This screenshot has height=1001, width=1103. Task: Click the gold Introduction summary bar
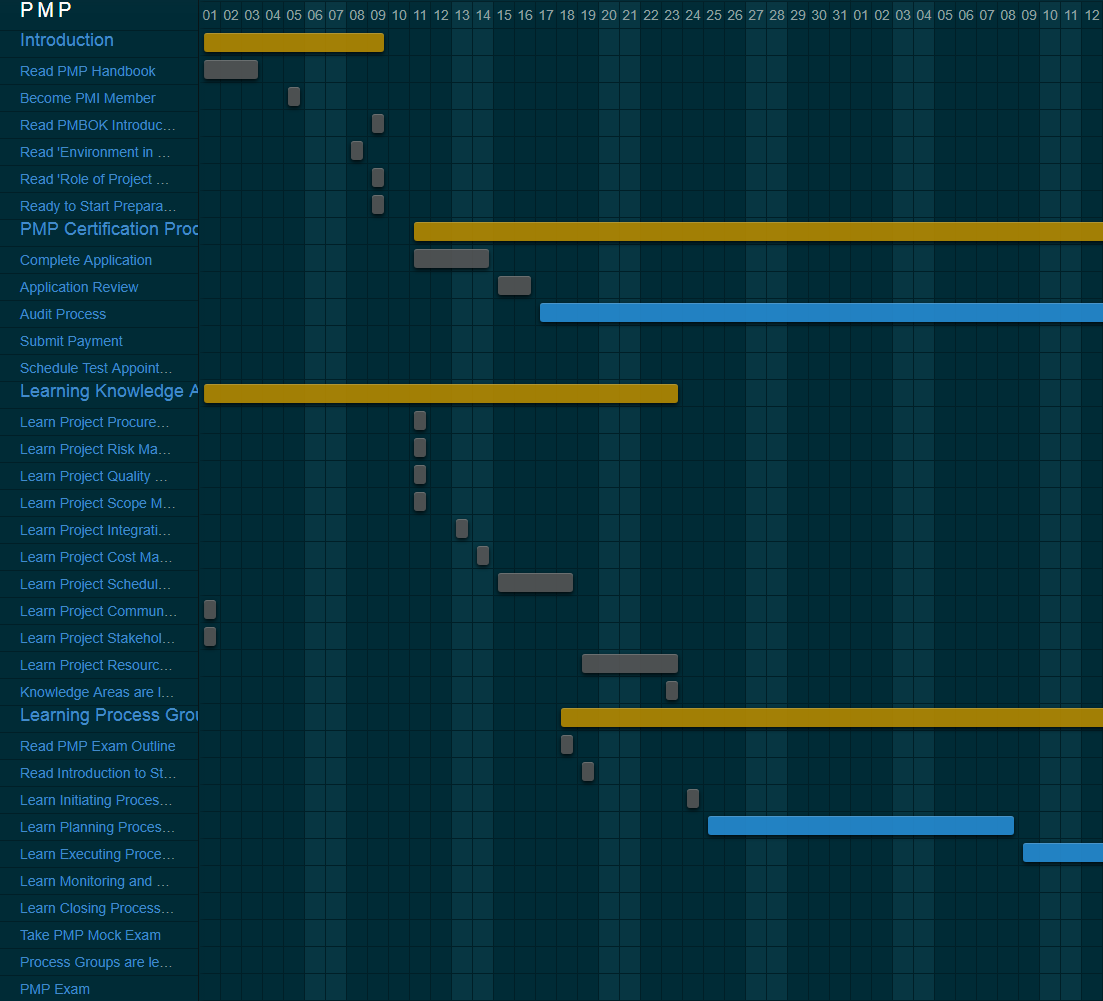pyautogui.click(x=293, y=42)
